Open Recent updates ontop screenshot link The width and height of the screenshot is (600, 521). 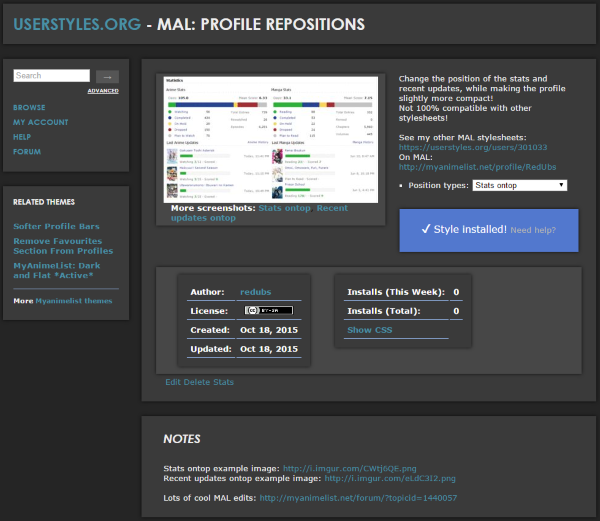259,213
